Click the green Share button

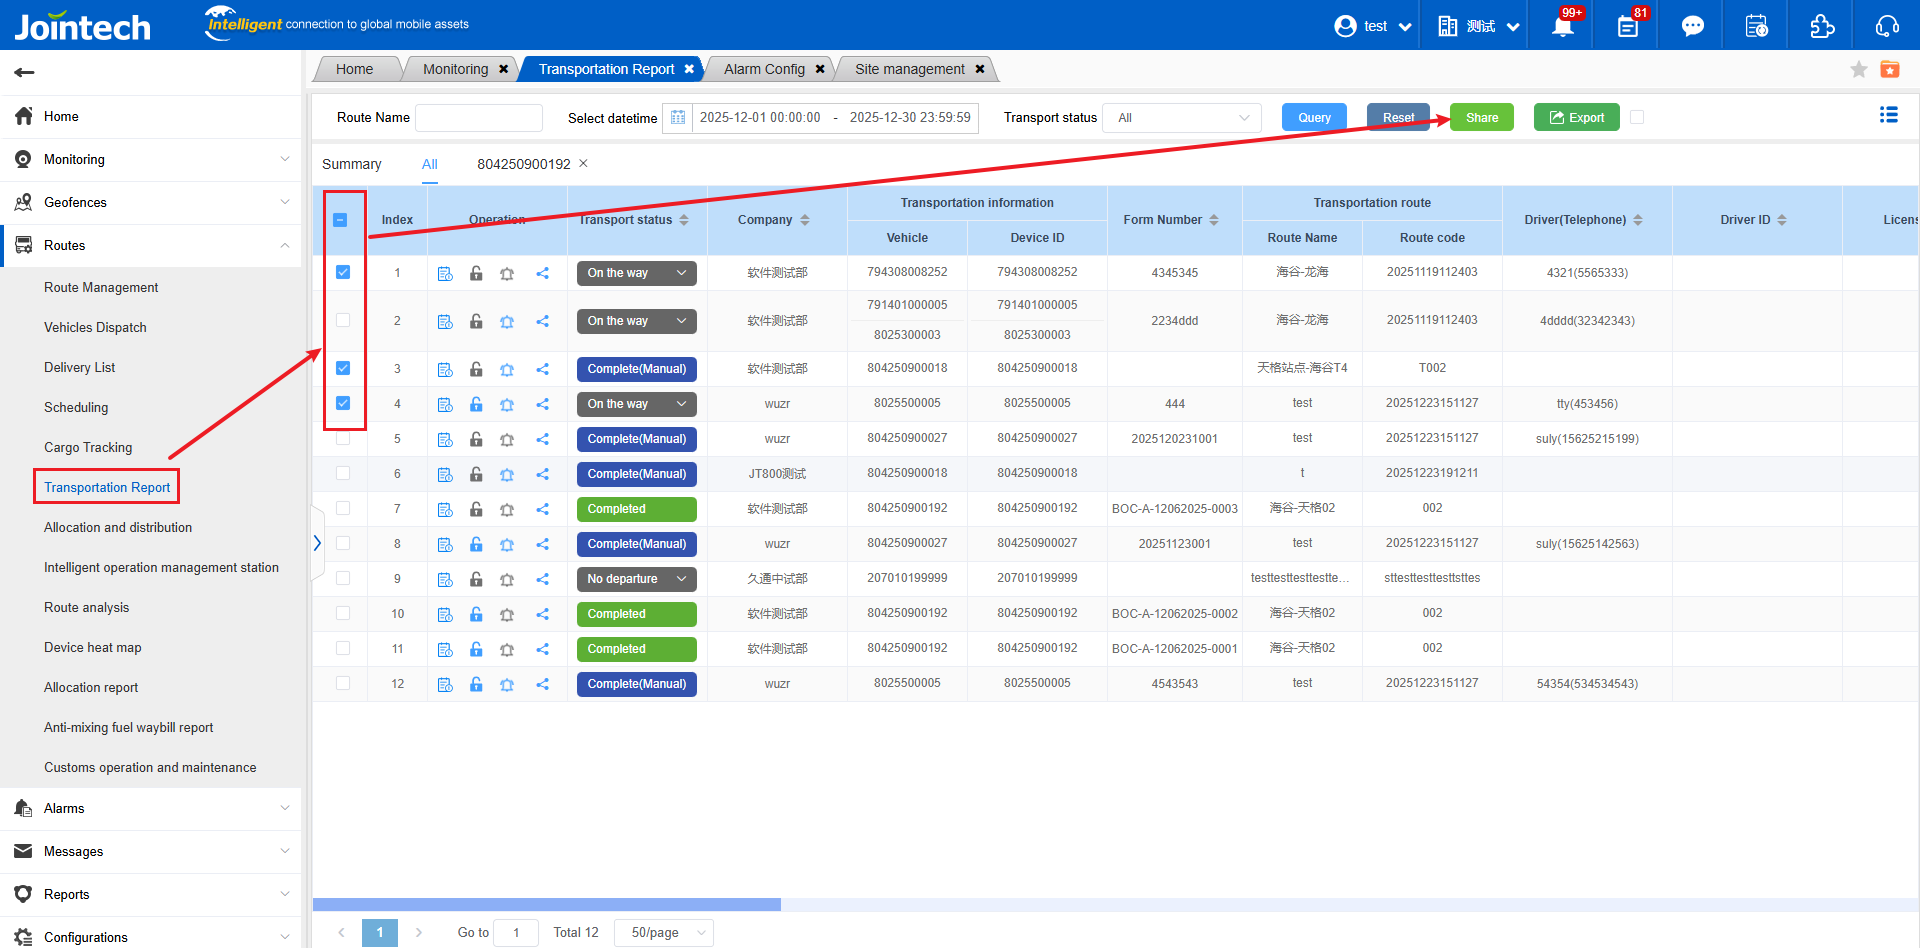(x=1481, y=118)
